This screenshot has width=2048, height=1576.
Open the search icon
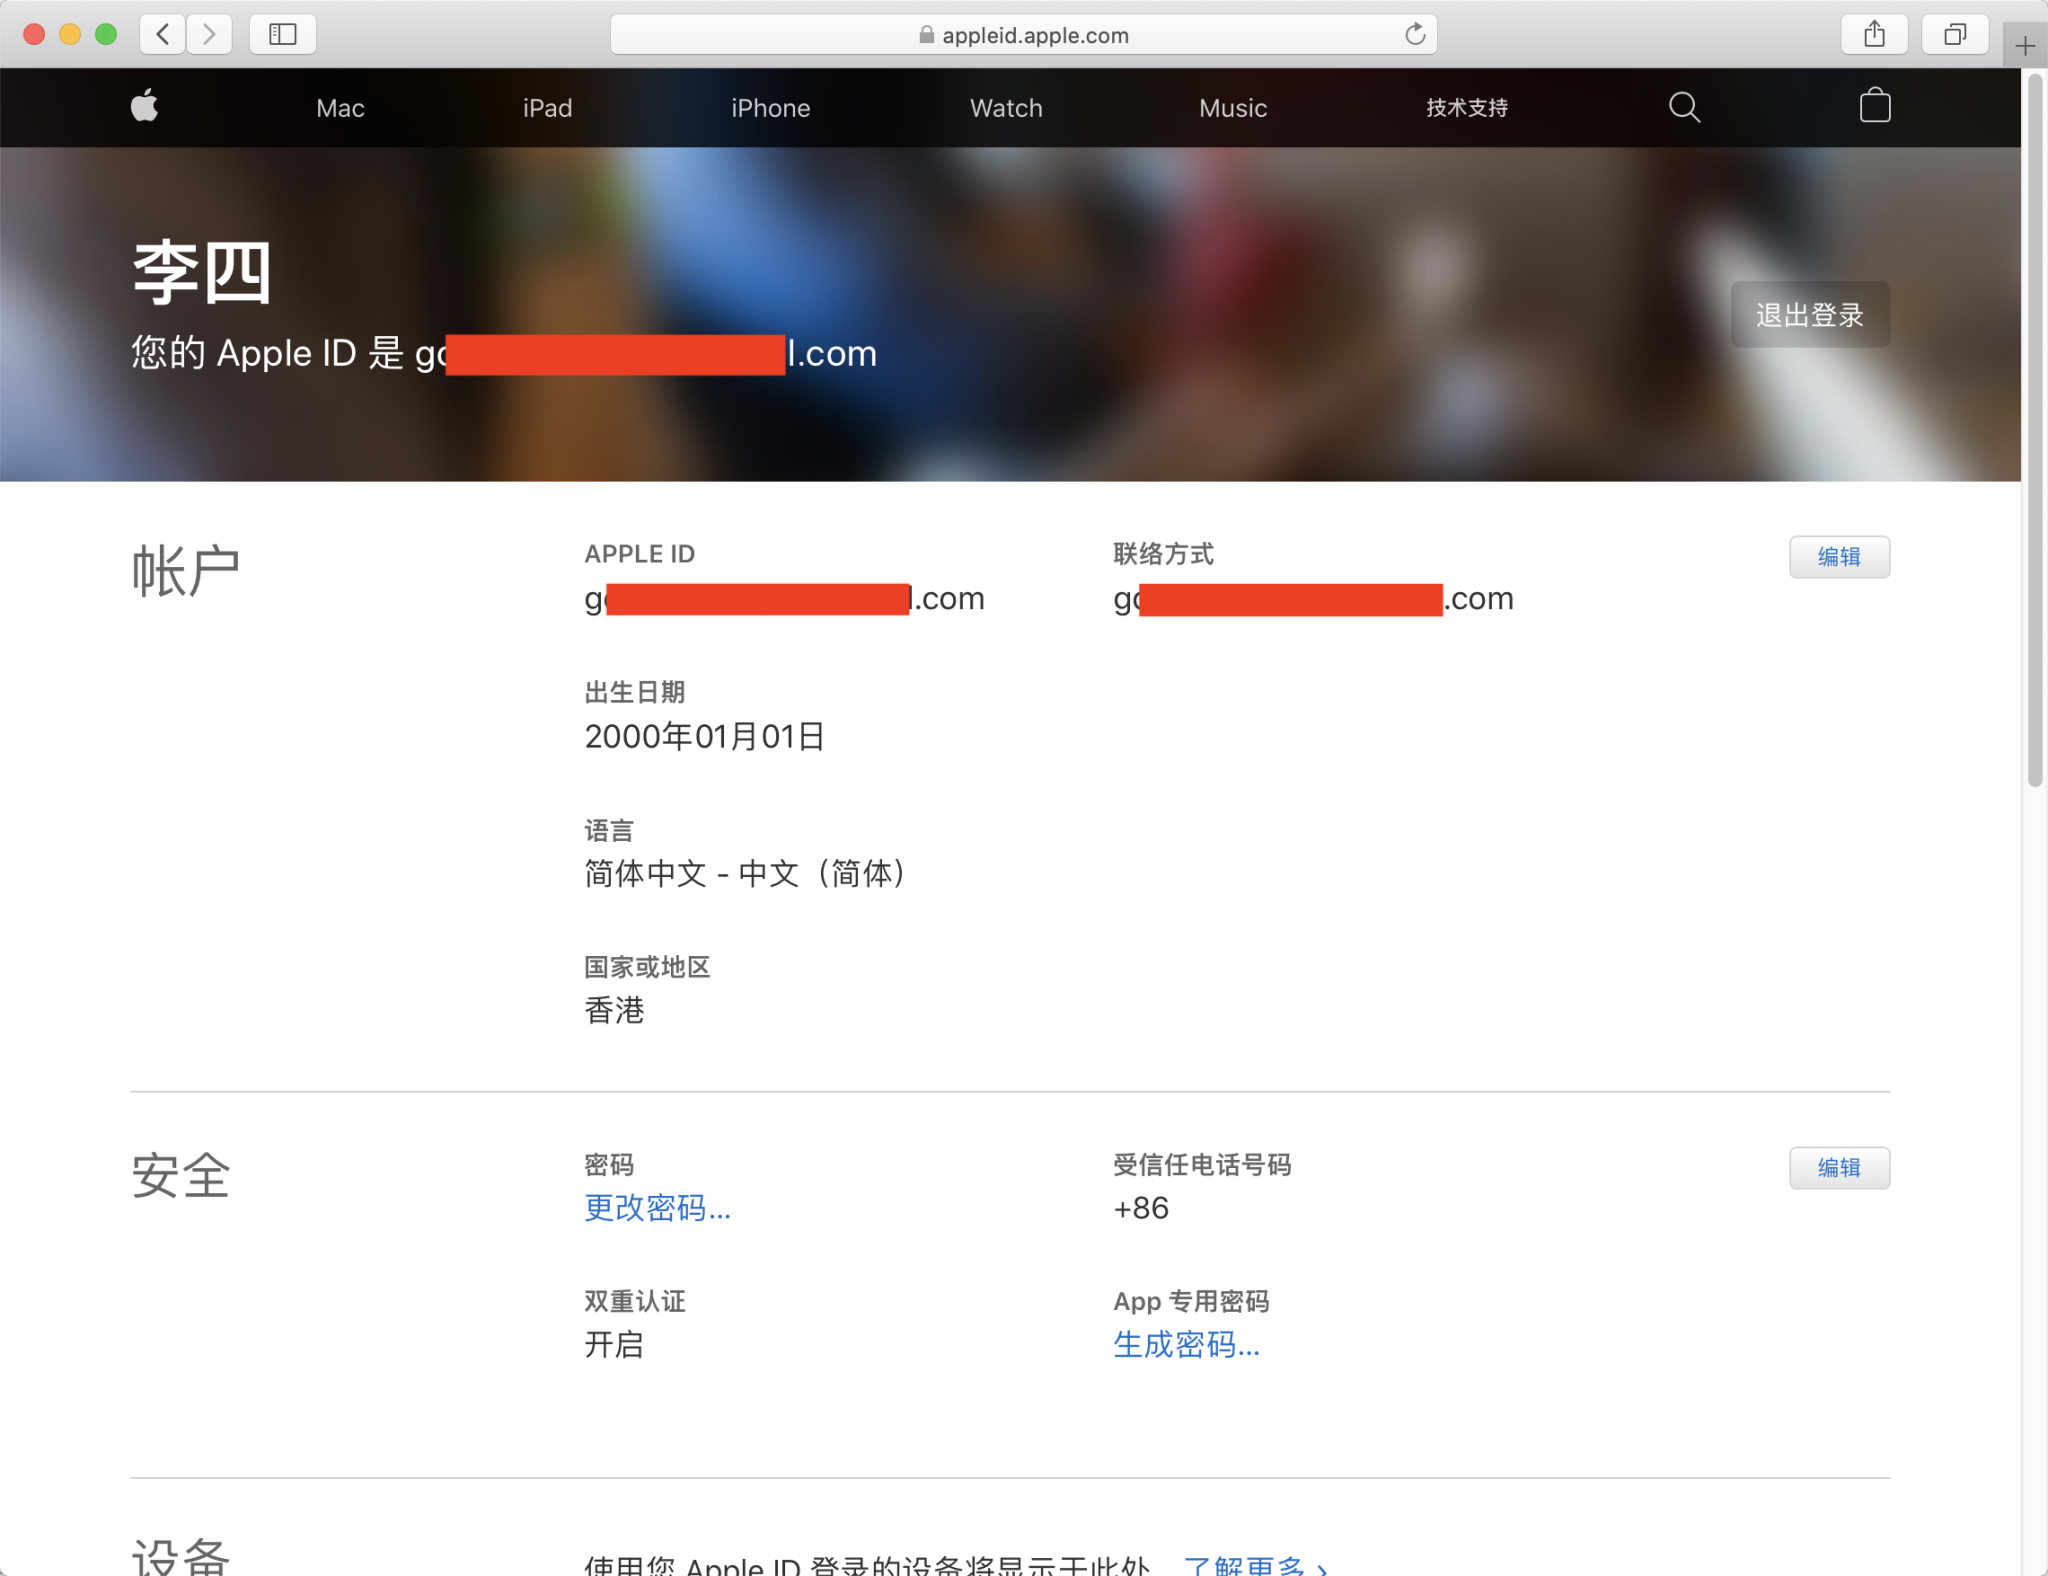point(1685,107)
